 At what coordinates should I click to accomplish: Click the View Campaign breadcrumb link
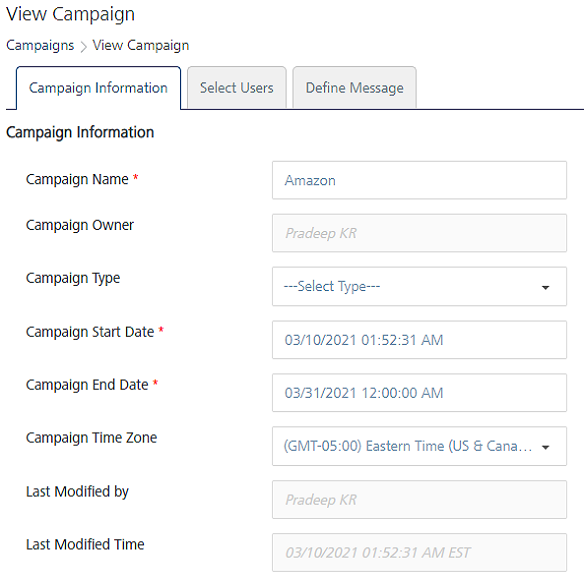(x=141, y=45)
